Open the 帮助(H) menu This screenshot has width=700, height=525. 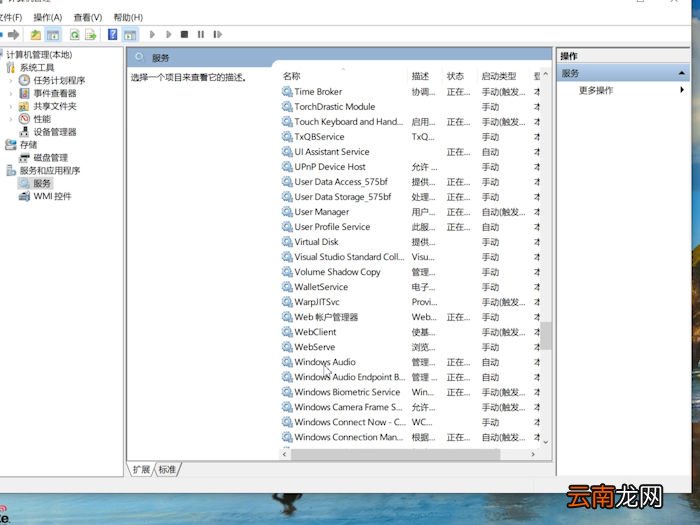coord(128,17)
